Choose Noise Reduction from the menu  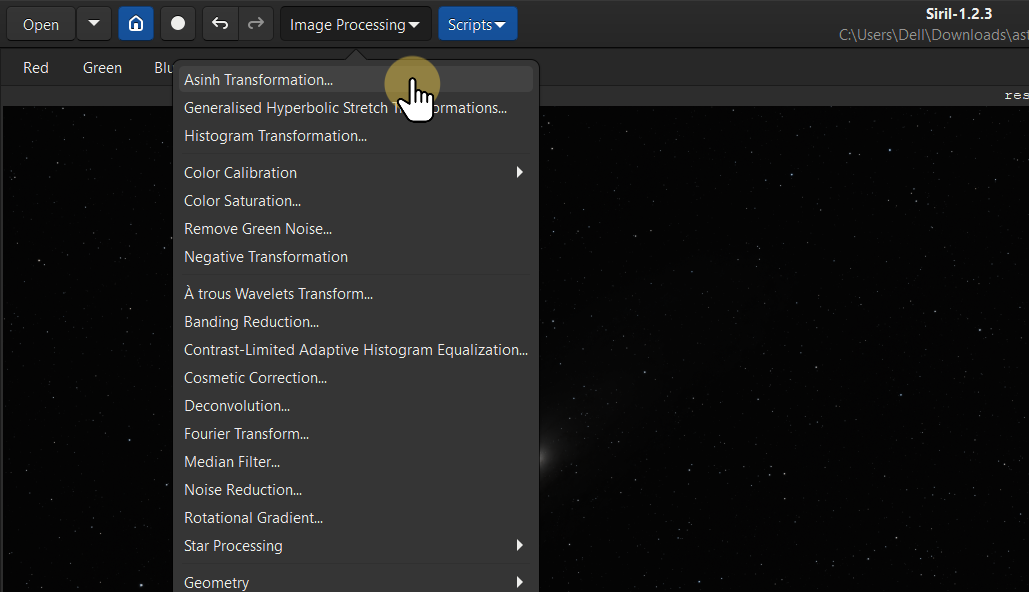point(243,490)
